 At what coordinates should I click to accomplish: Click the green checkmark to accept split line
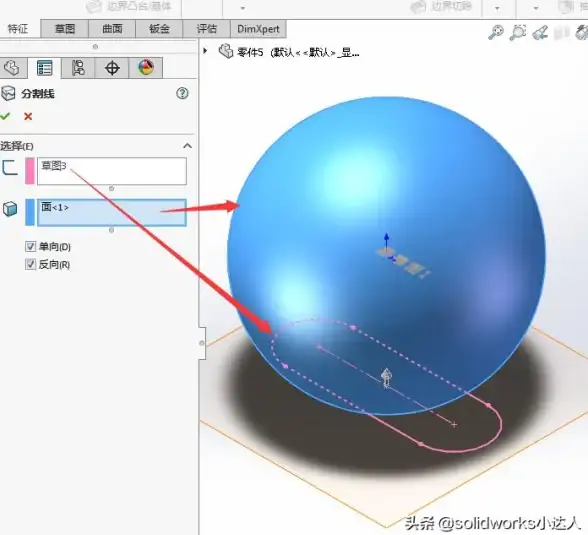click(x=5, y=117)
